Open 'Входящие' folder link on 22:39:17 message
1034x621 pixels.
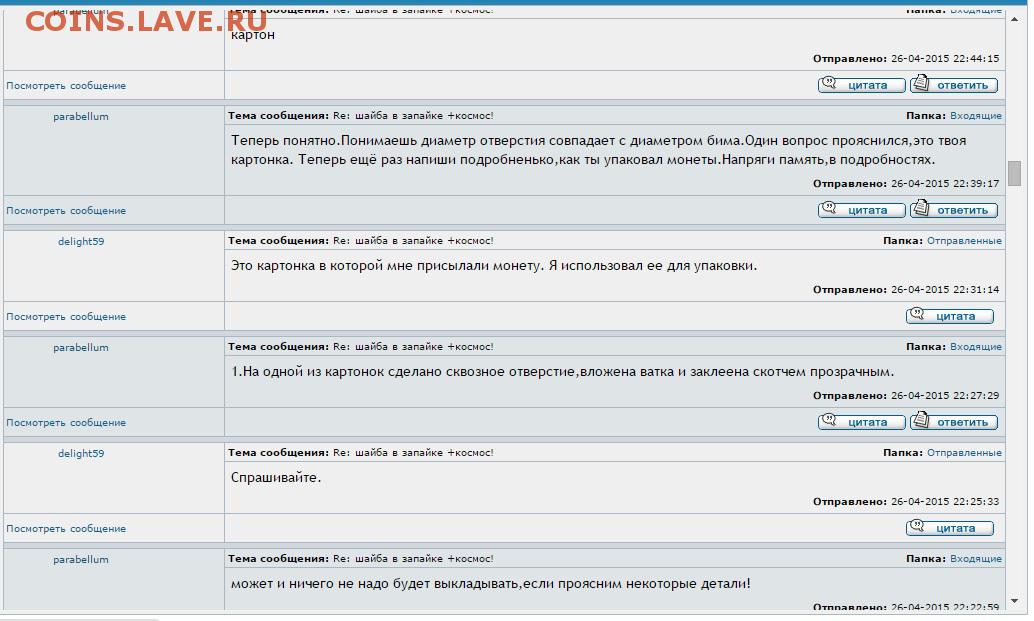pyautogui.click(x=975, y=116)
